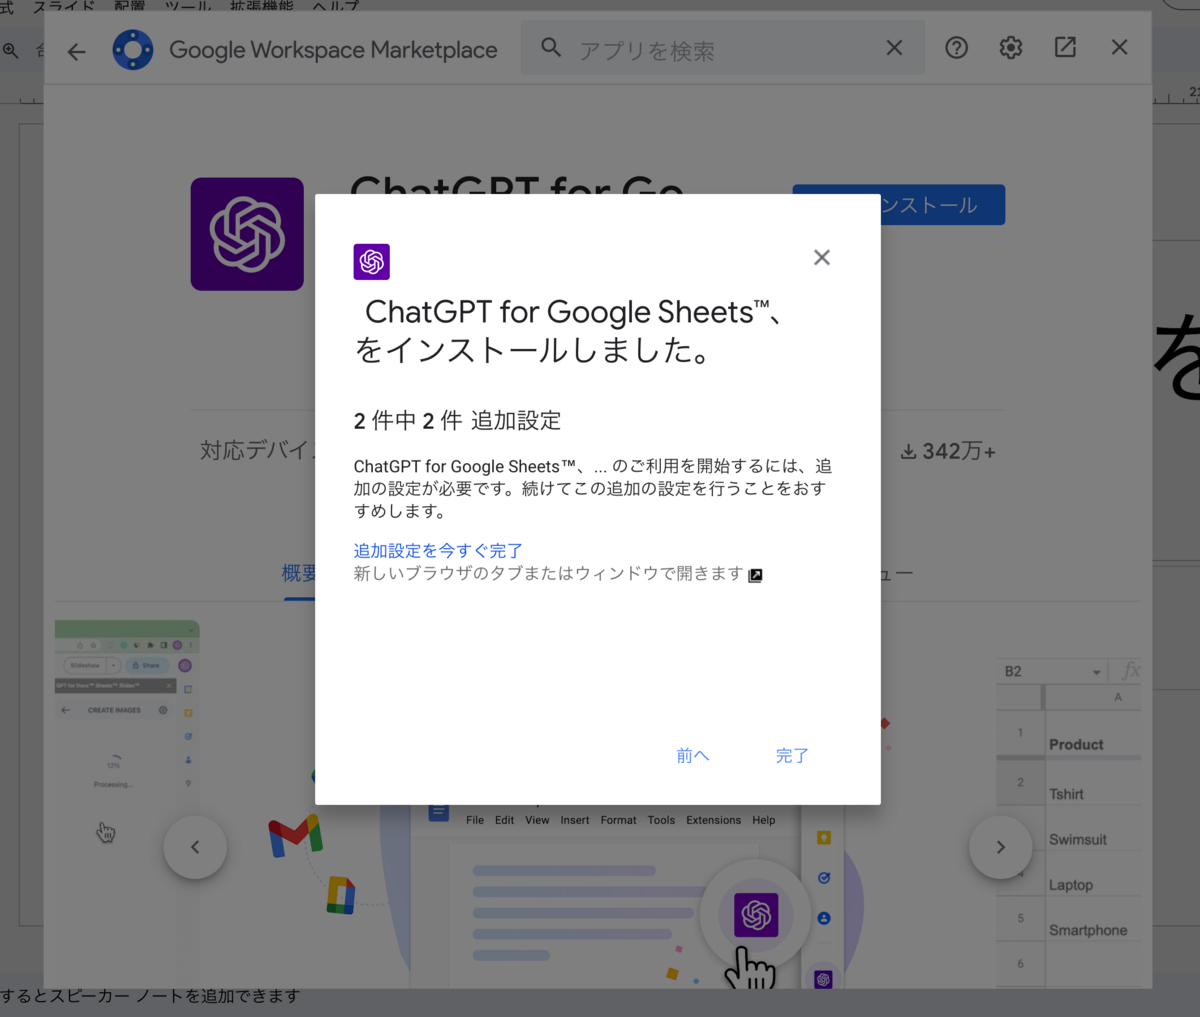Open the B2 name box dropdown

point(1097,672)
